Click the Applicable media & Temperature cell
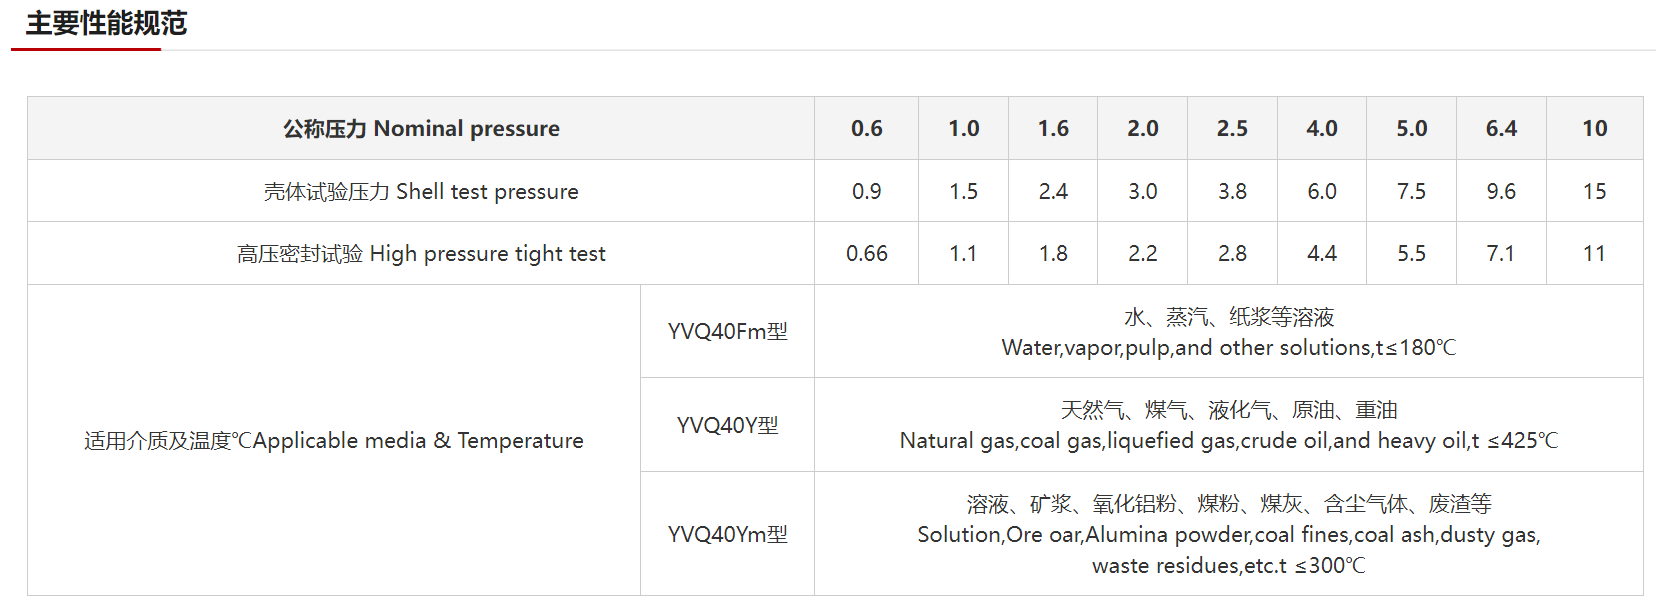The height and width of the screenshot is (605, 1656). [334, 440]
